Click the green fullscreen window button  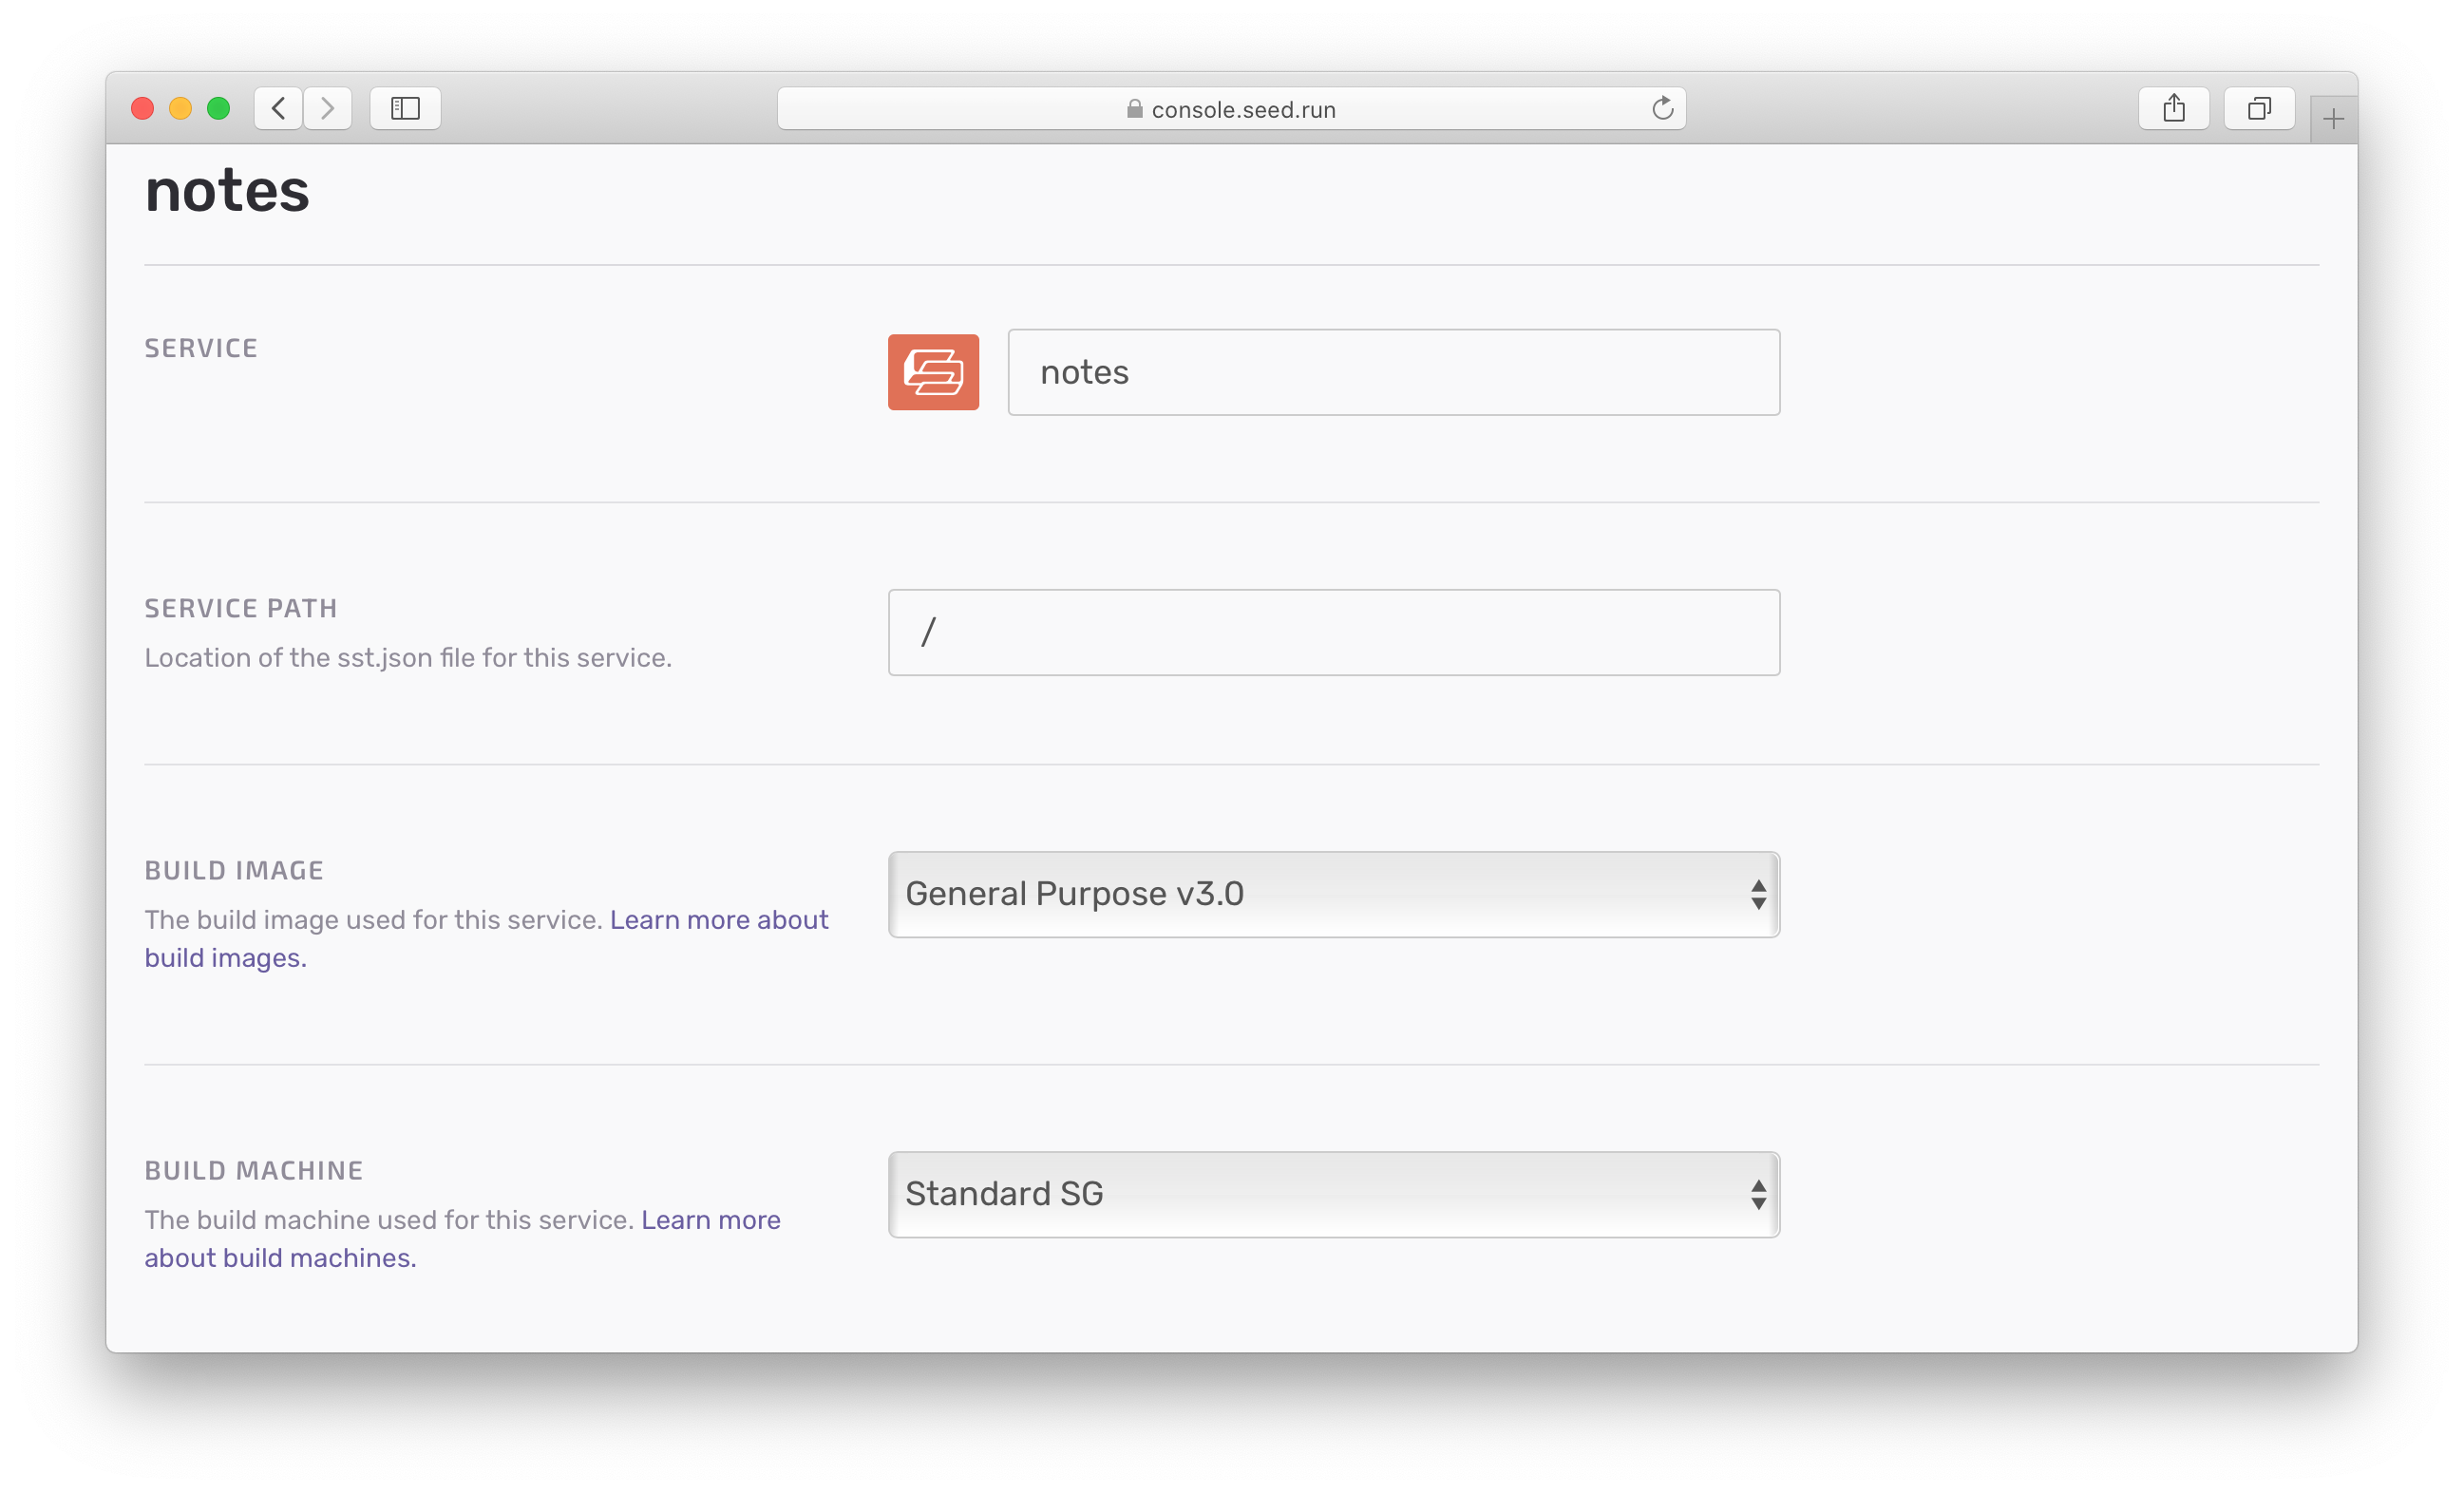click(218, 108)
